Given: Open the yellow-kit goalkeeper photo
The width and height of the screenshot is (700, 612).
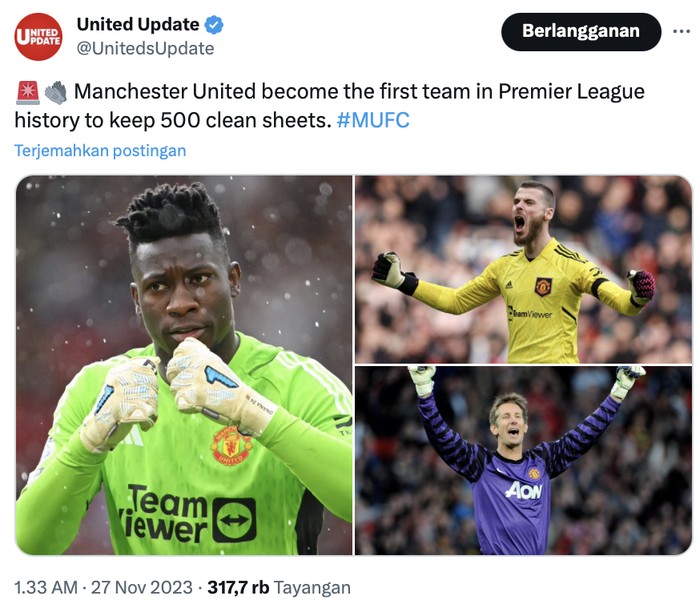Looking at the screenshot, I should (x=523, y=269).
